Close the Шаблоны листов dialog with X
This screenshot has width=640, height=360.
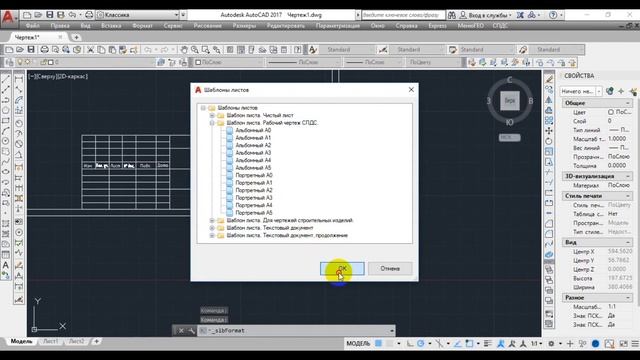tap(411, 89)
